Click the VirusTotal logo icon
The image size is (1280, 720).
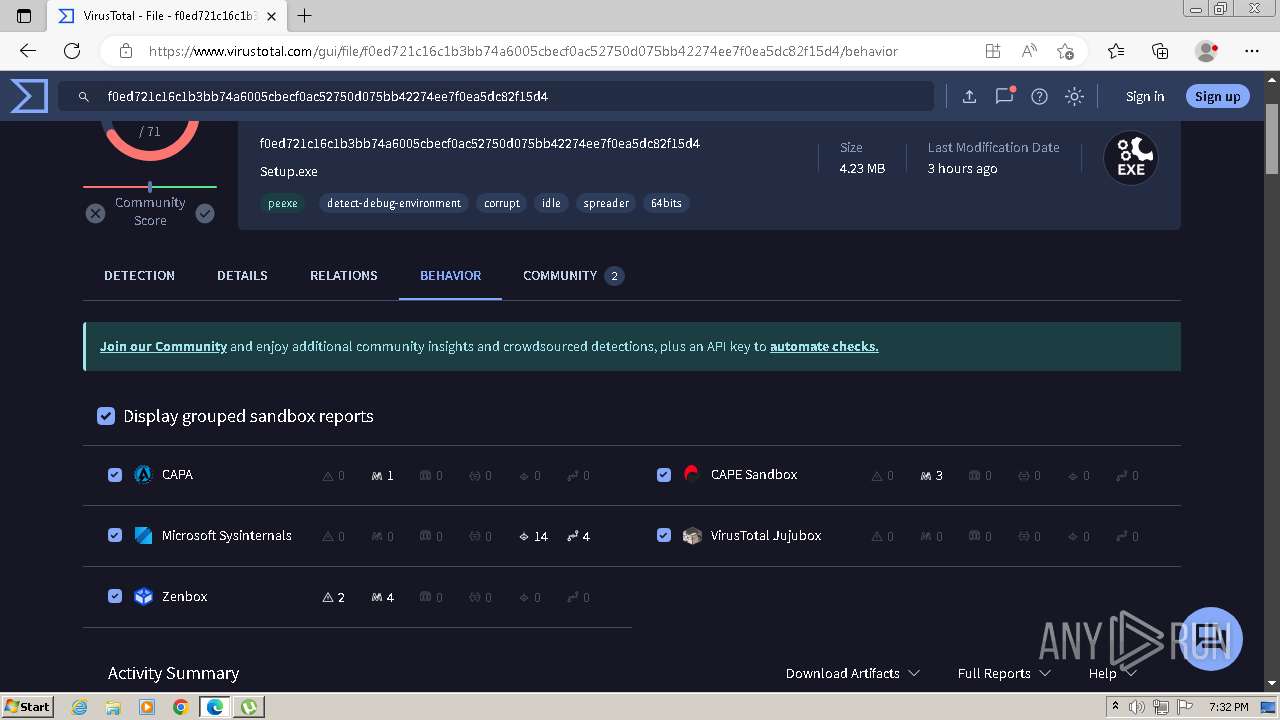29,96
